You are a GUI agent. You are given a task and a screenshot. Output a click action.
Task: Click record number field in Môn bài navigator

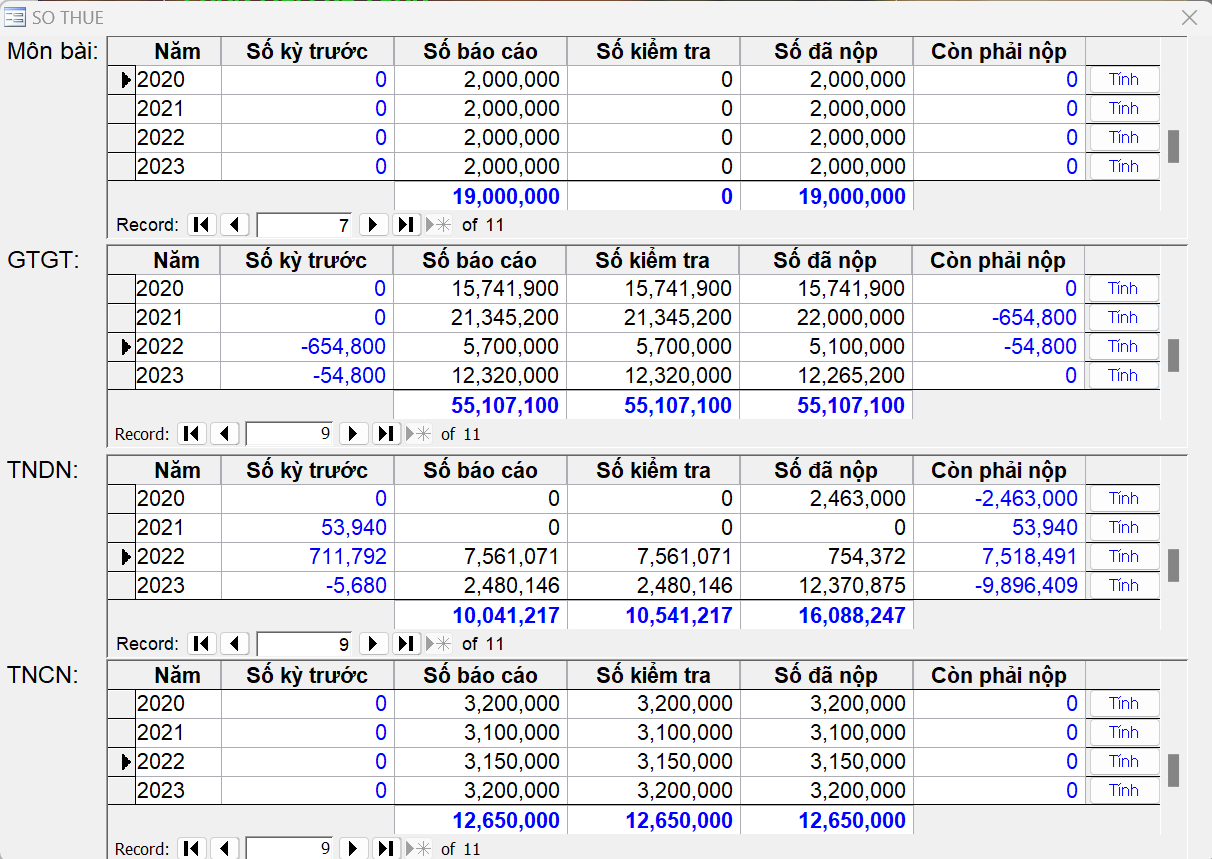[305, 225]
